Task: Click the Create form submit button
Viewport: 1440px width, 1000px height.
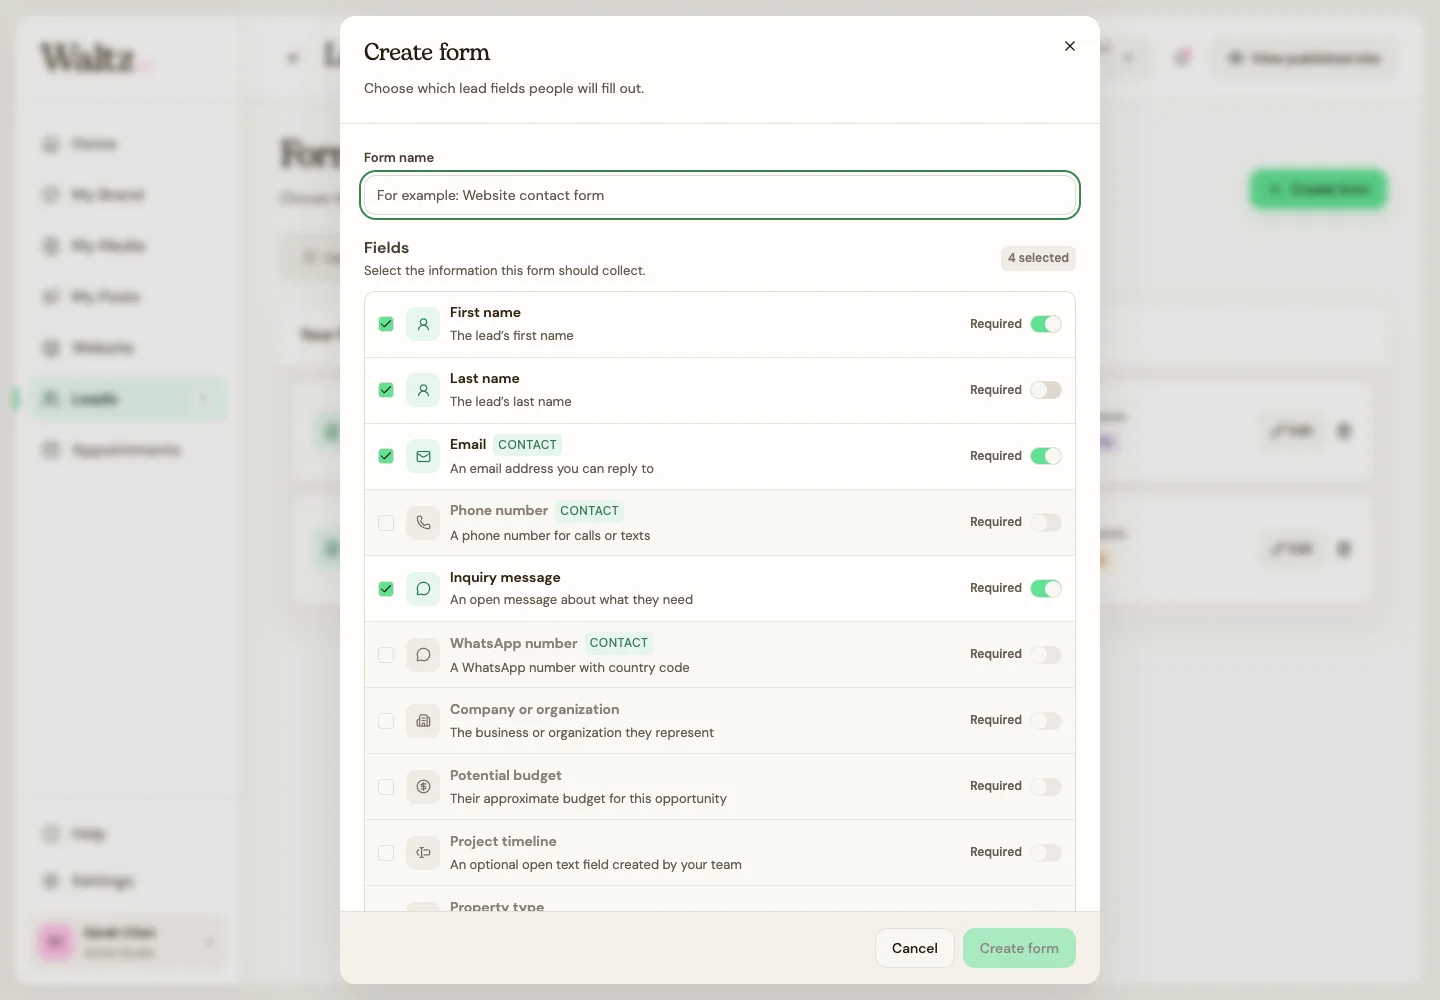Action: pyautogui.click(x=1019, y=948)
